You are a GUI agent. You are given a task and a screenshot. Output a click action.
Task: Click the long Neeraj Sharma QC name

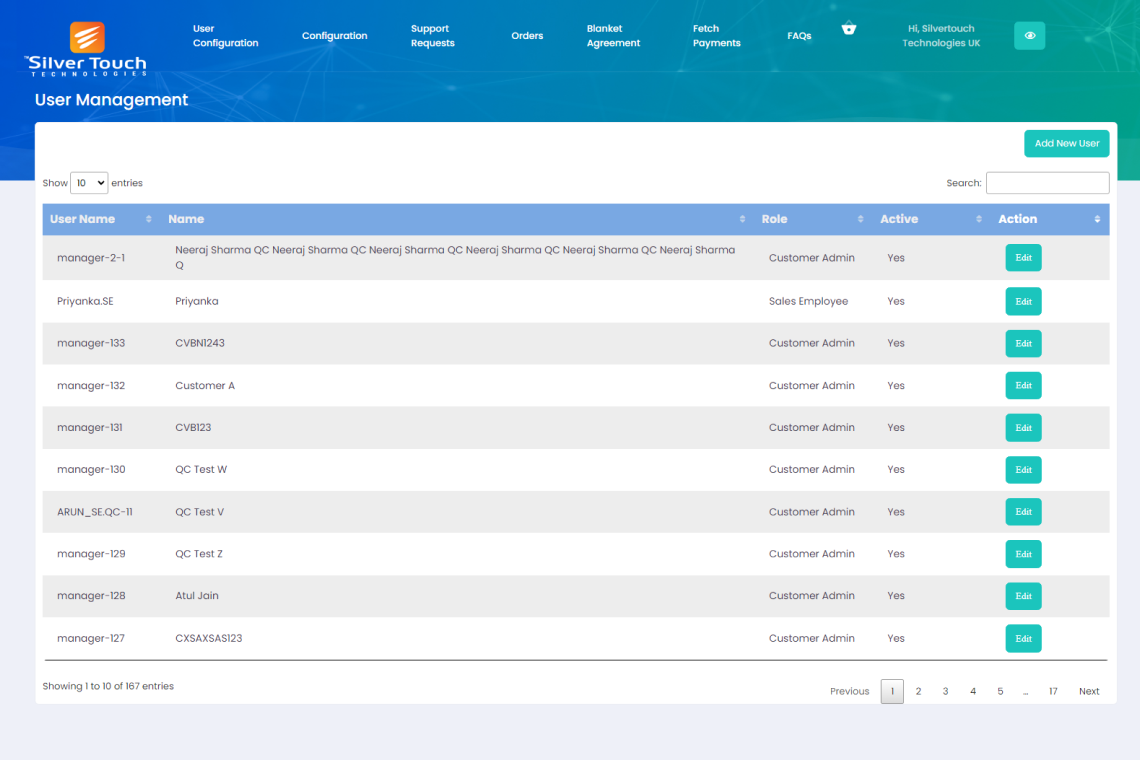pyautogui.click(x=455, y=257)
